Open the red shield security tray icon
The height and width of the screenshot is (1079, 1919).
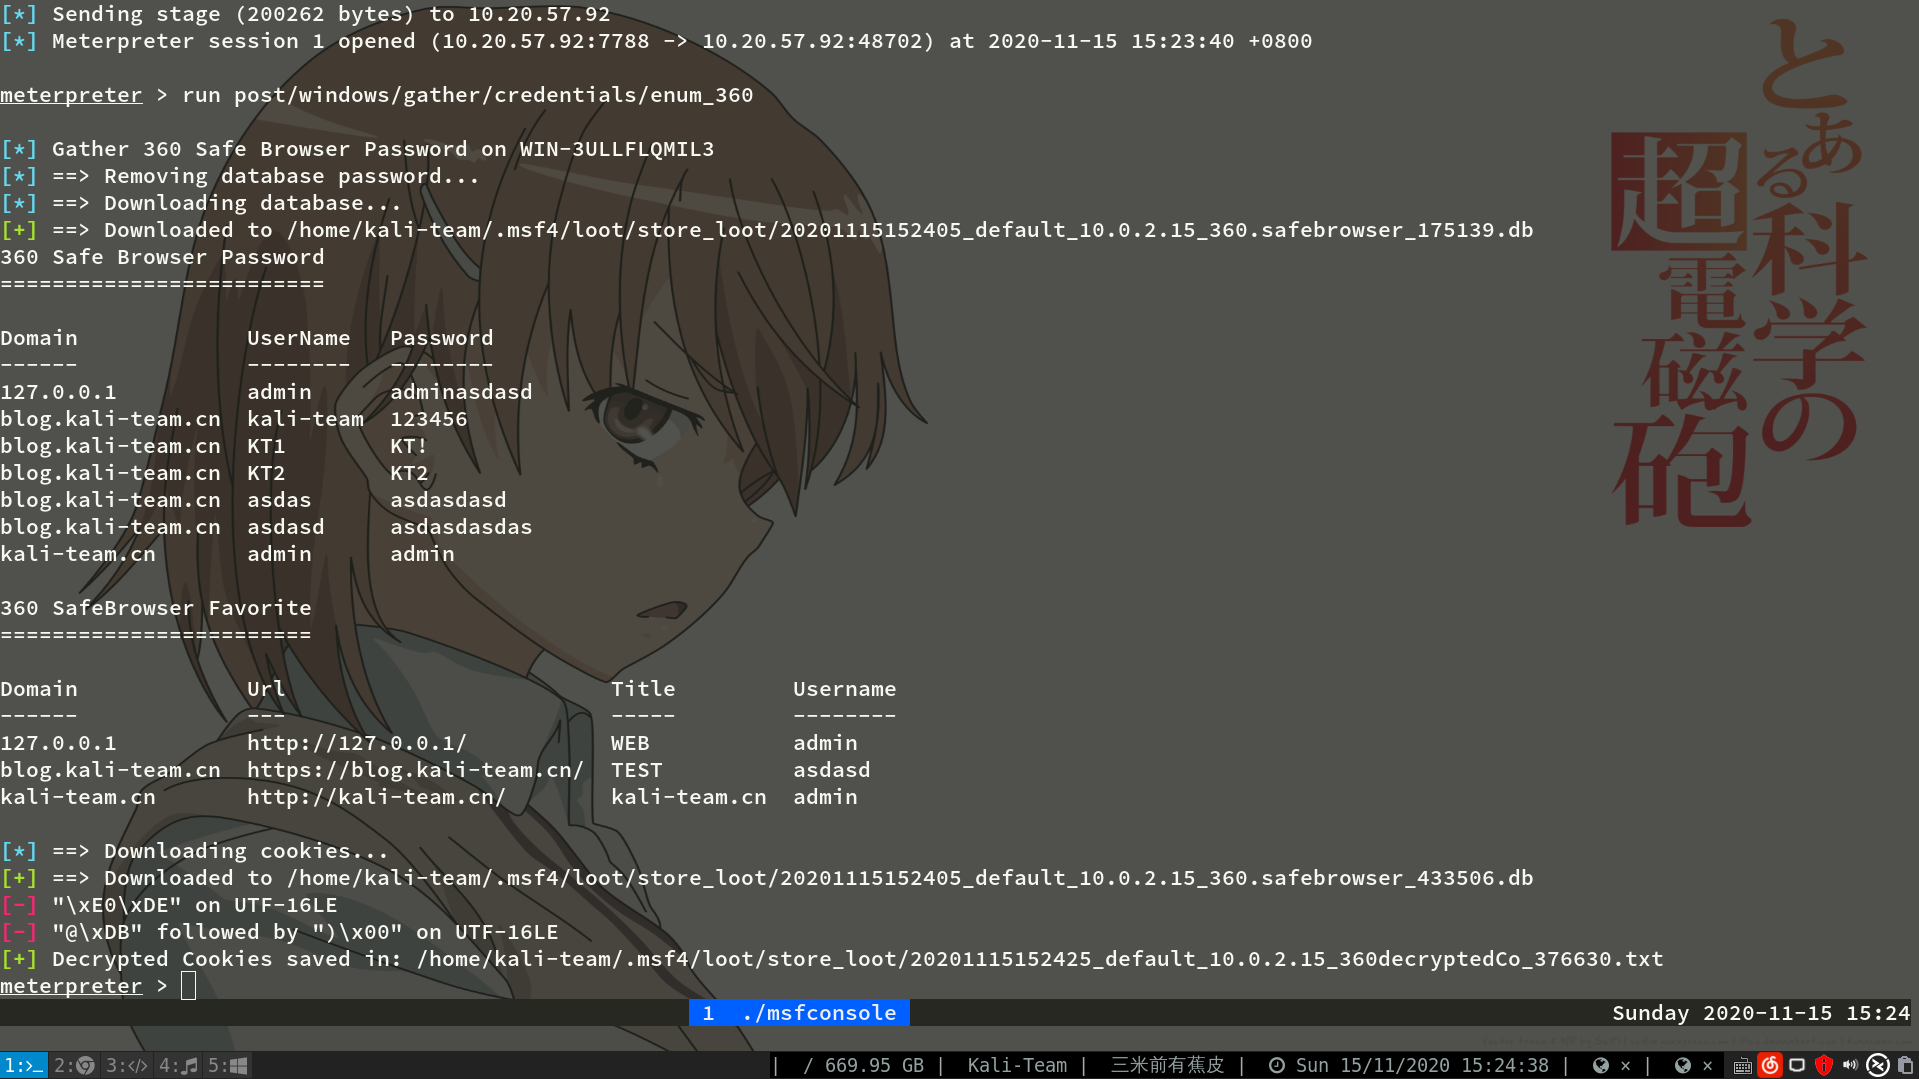click(1824, 1066)
